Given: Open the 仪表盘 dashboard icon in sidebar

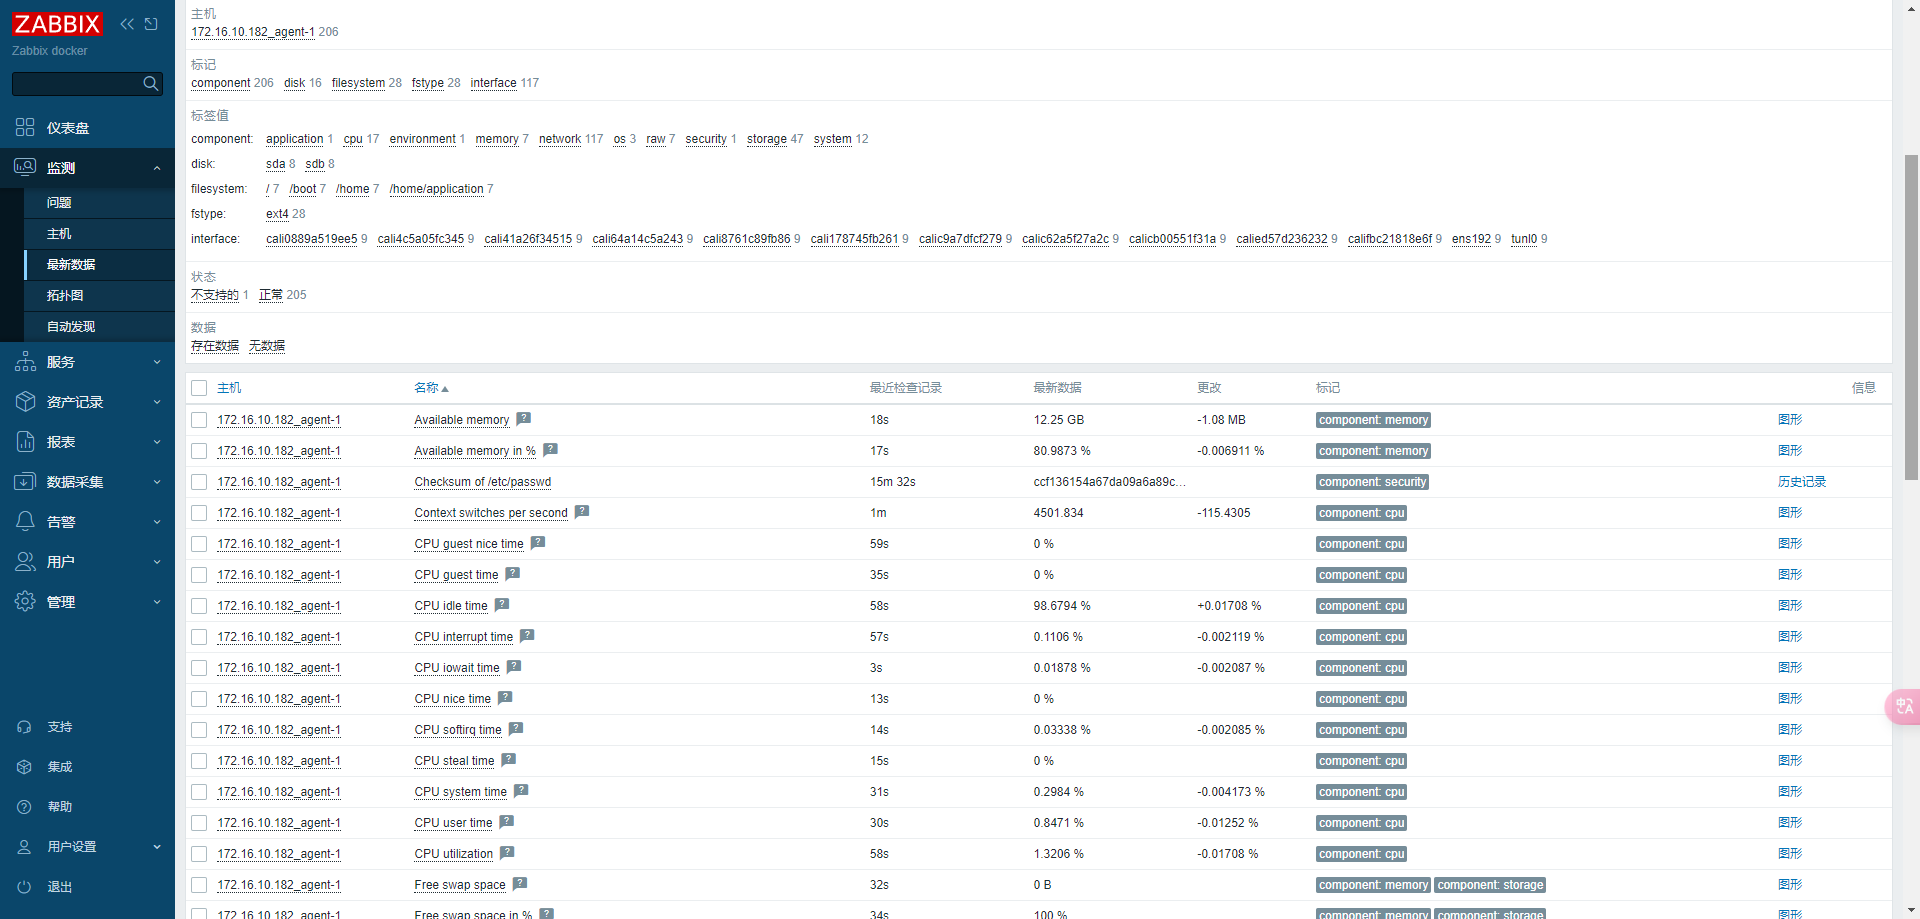Looking at the screenshot, I should click(x=25, y=127).
